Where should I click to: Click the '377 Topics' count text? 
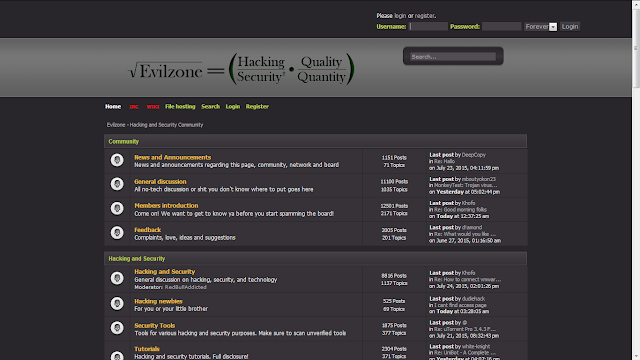pos(394,333)
